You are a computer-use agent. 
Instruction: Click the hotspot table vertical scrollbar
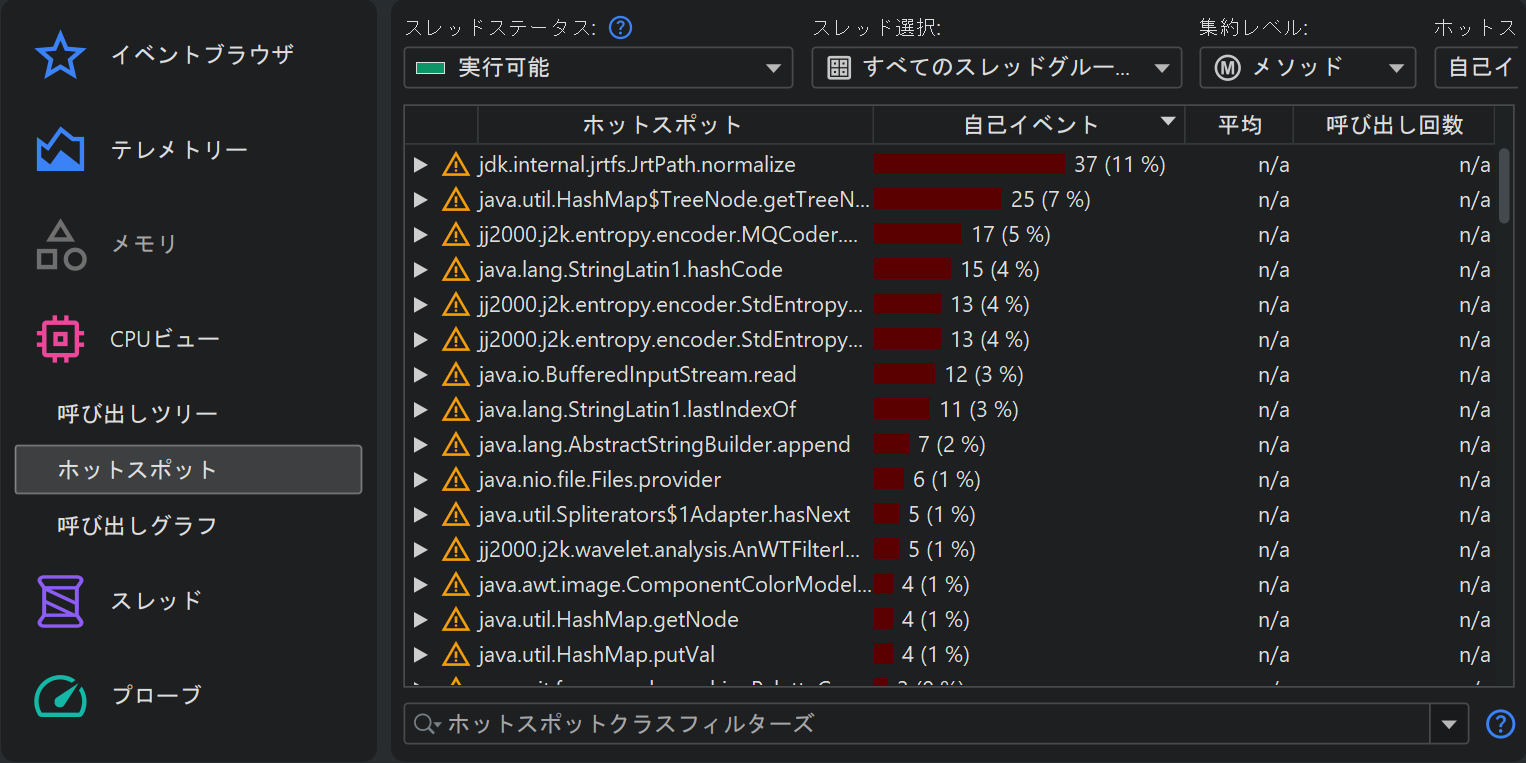click(1504, 186)
